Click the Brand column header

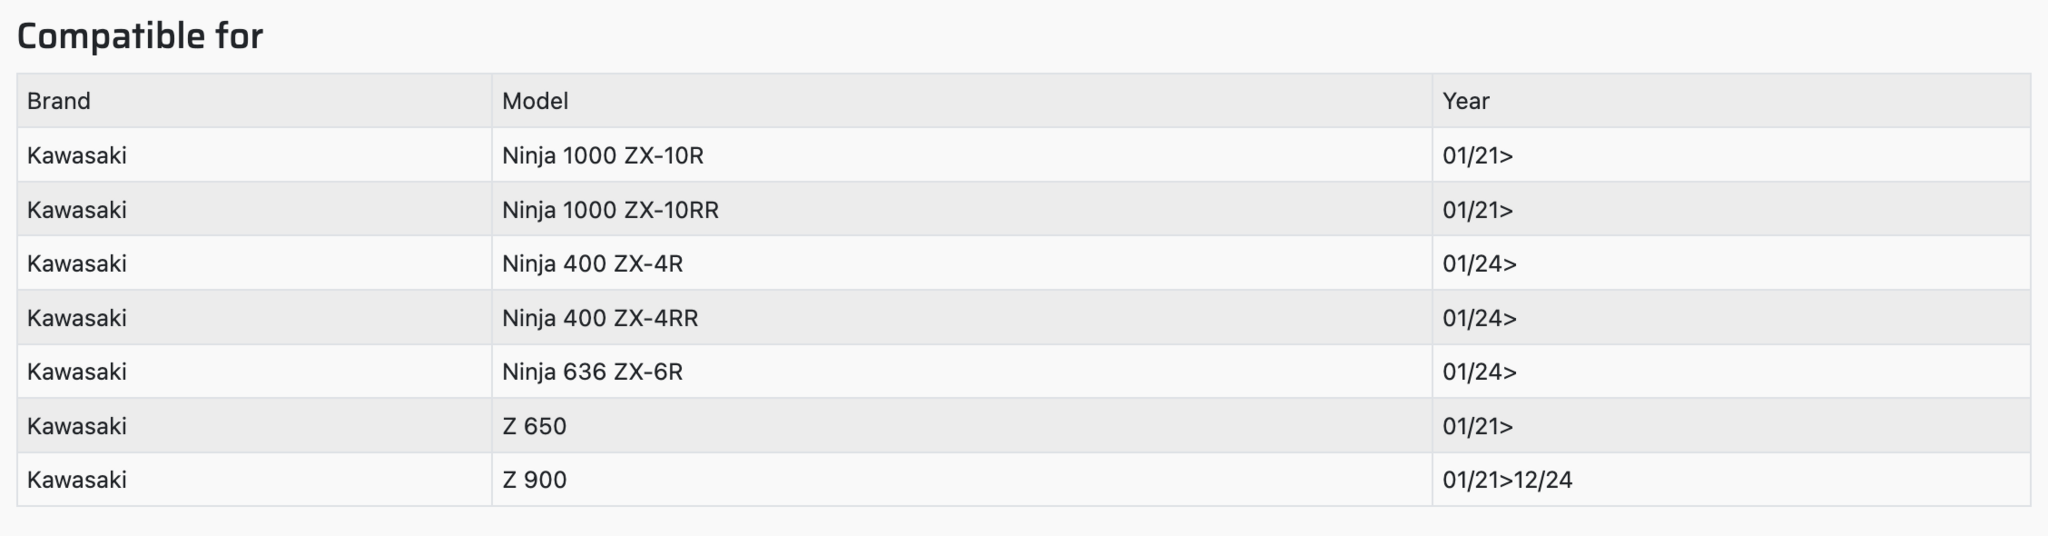point(59,101)
